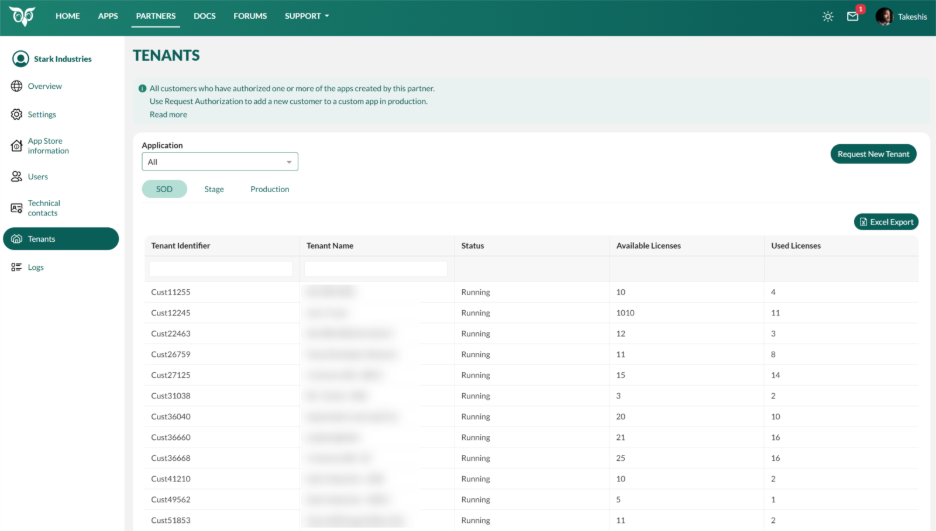This screenshot has height=531, width=936.
Task: Open Overview globe icon in sidebar
Action: [17, 87]
